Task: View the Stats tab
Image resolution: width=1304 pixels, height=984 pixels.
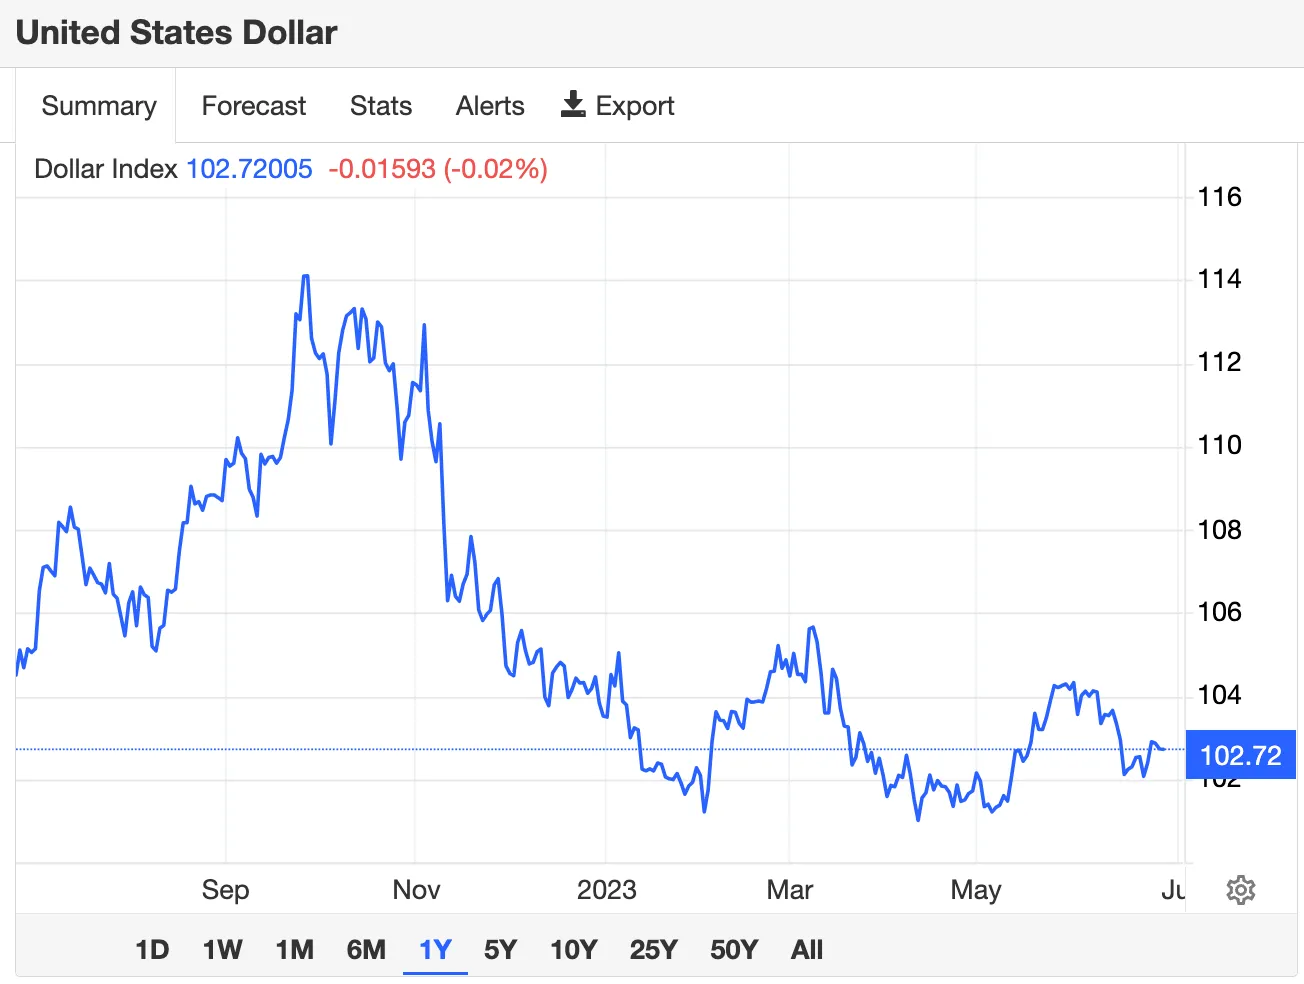Action: click(381, 106)
